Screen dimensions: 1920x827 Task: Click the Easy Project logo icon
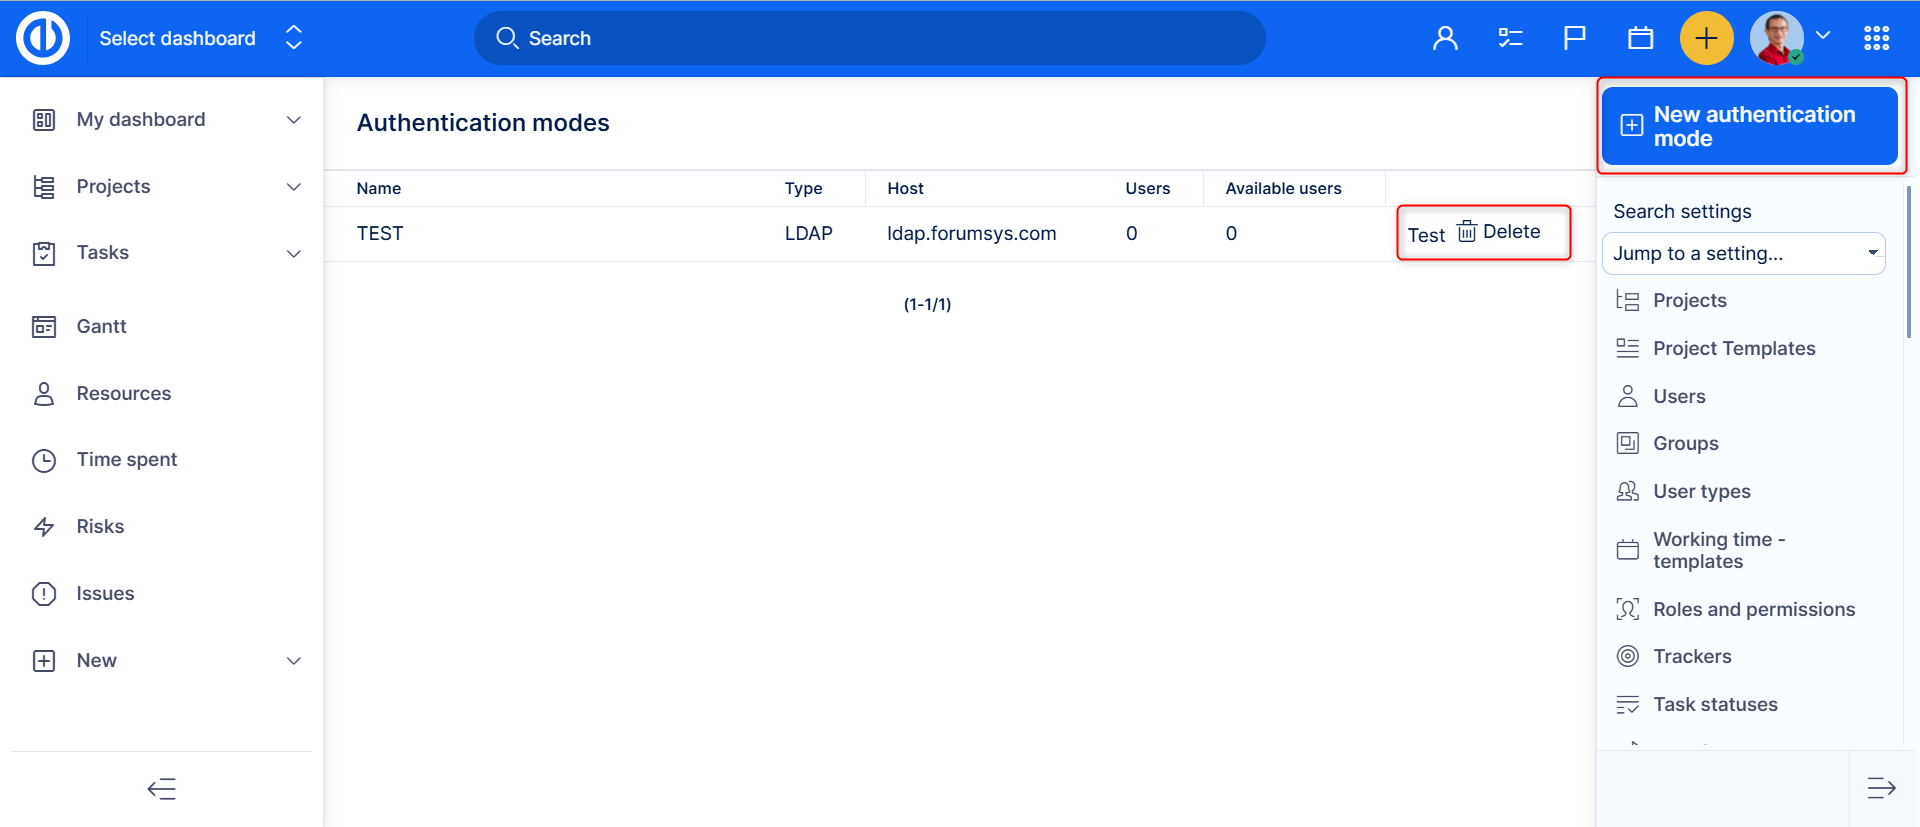tap(43, 39)
